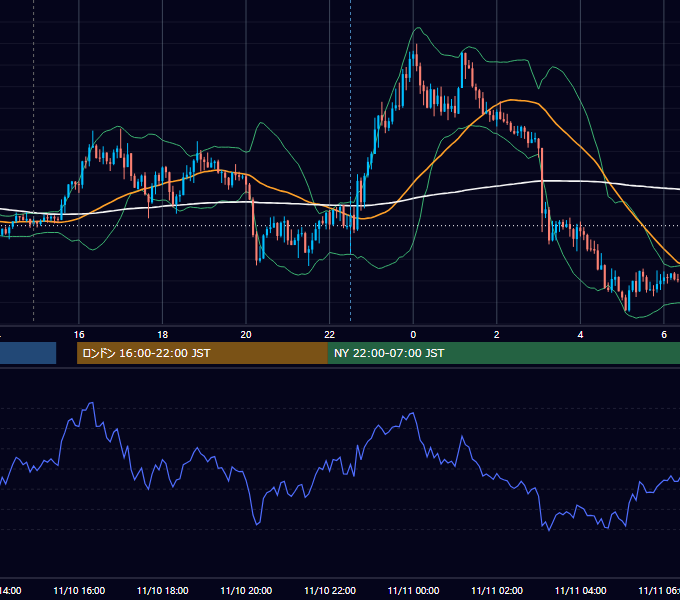The height and width of the screenshot is (600, 680).
Task: Click the 4 hour label on upper chart axis
Action: [580, 335]
